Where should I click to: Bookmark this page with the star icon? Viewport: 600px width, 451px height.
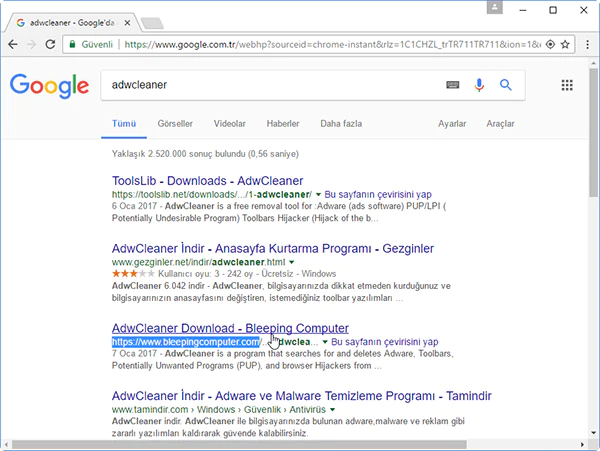tap(565, 44)
